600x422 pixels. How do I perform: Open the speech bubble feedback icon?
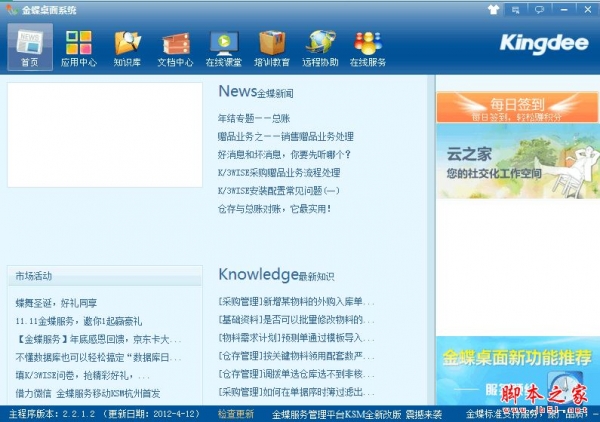pyautogui.click(x=540, y=10)
